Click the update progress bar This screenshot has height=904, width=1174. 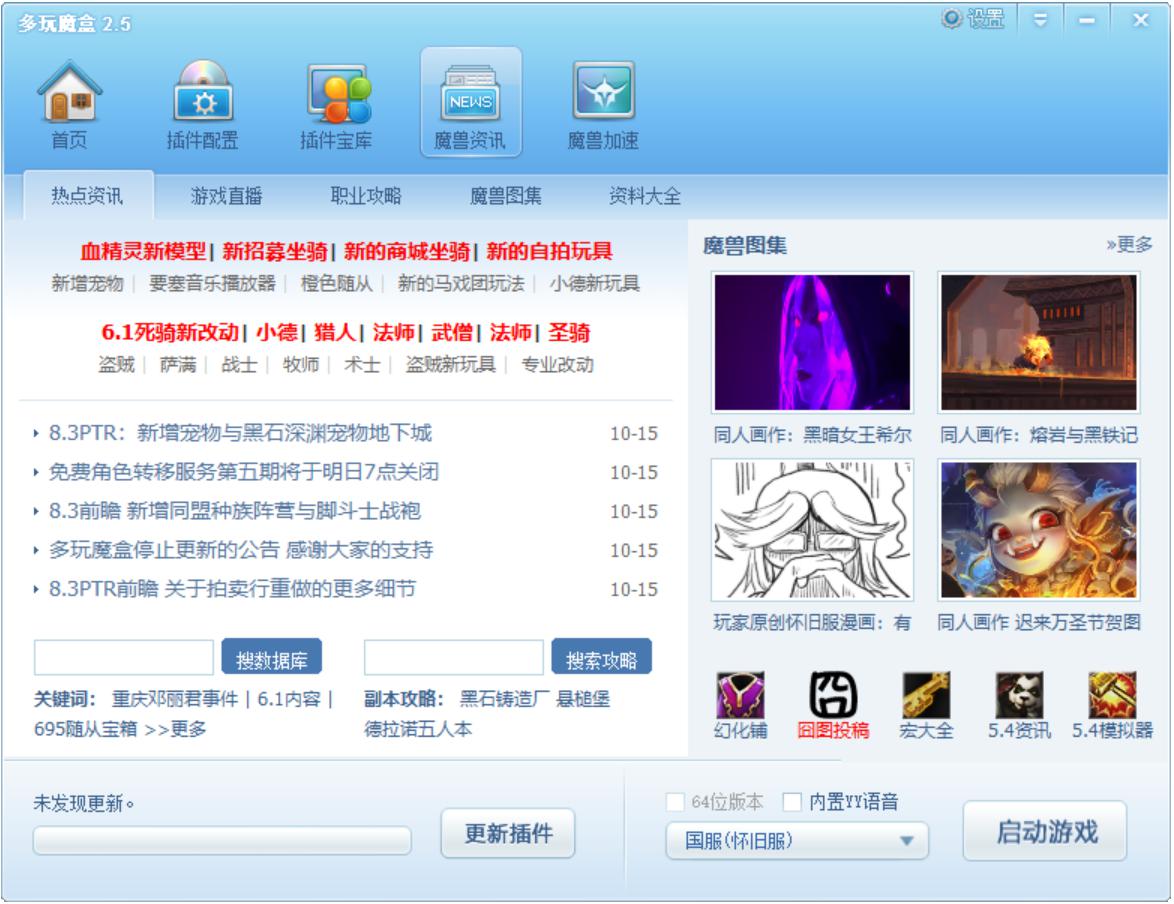tap(222, 840)
